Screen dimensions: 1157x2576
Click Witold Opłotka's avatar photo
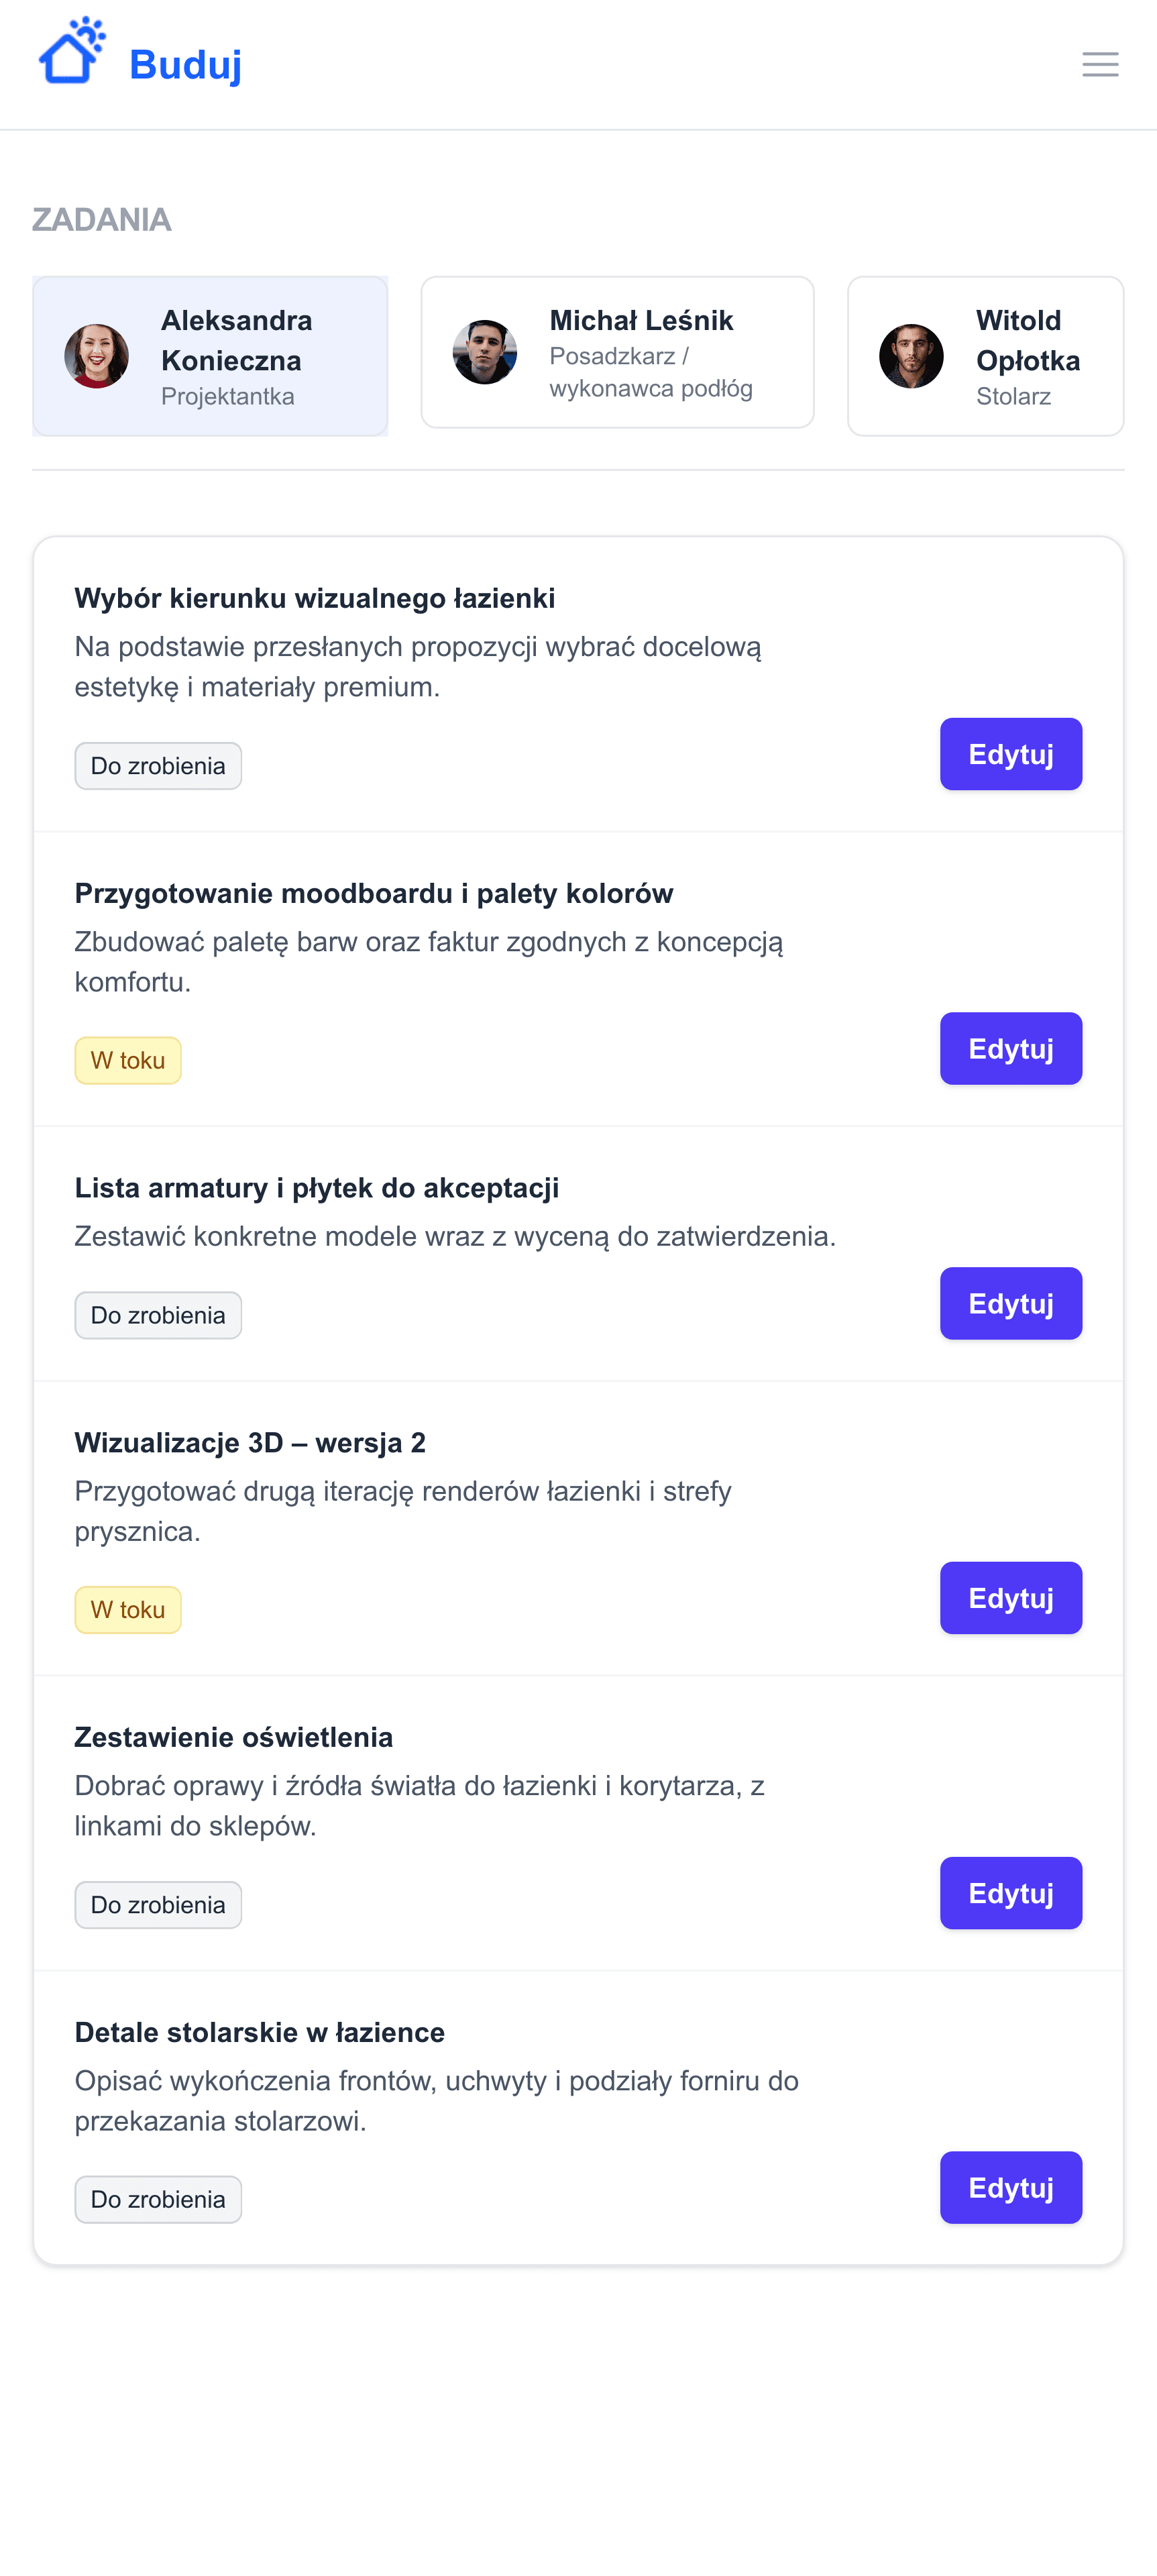(x=911, y=356)
